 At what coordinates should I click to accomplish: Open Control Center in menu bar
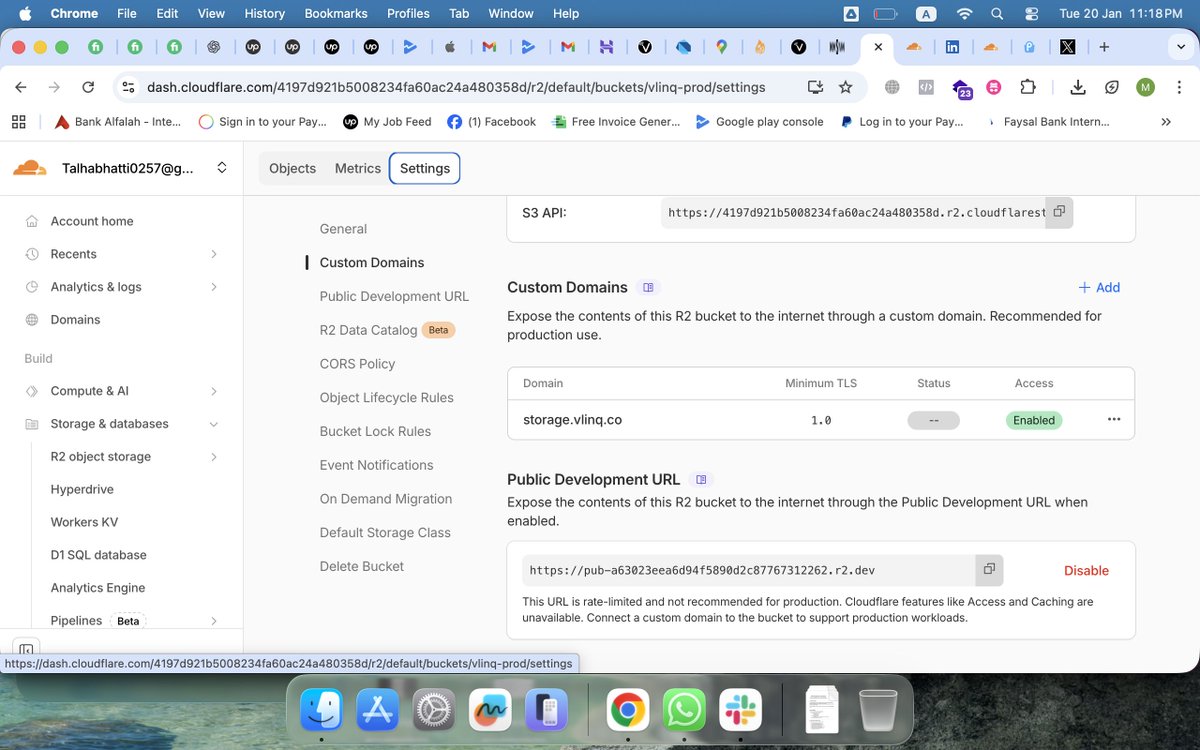pyautogui.click(x=1030, y=14)
